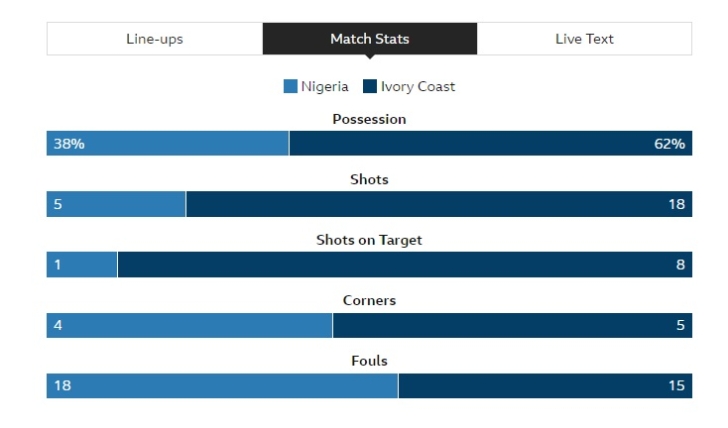Click Ivory Coast's 62% possession bar
Viewport: 728px width, 428px height.
(490, 144)
